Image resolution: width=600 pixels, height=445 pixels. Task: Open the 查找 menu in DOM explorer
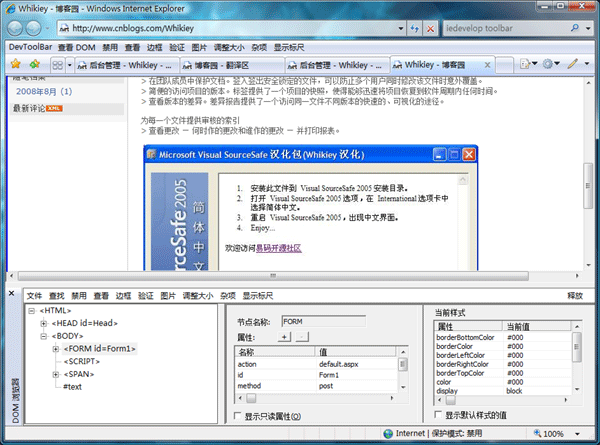[57, 296]
